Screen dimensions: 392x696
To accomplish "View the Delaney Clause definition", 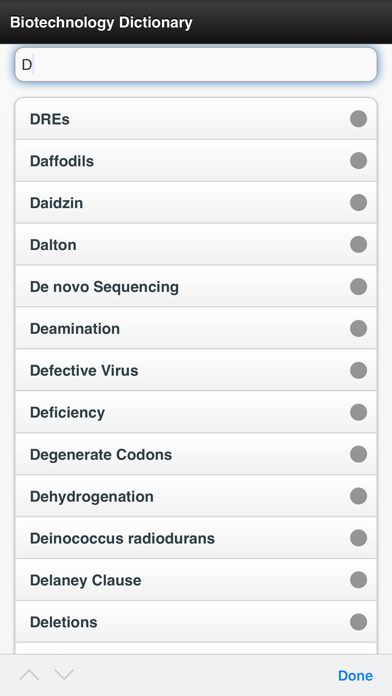I will (x=196, y=580).
